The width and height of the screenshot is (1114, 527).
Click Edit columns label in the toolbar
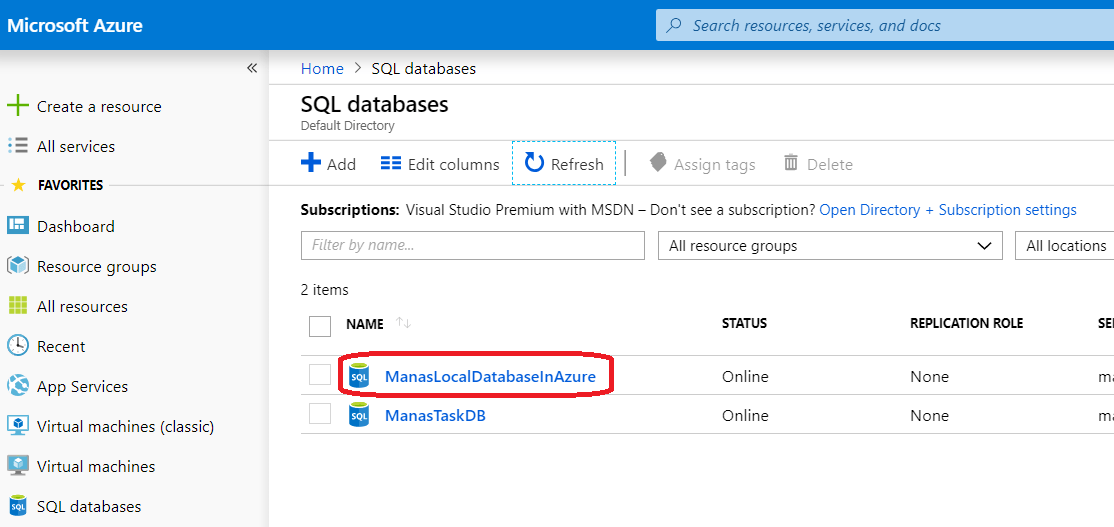pyautogui.click(x=454, y=164)
